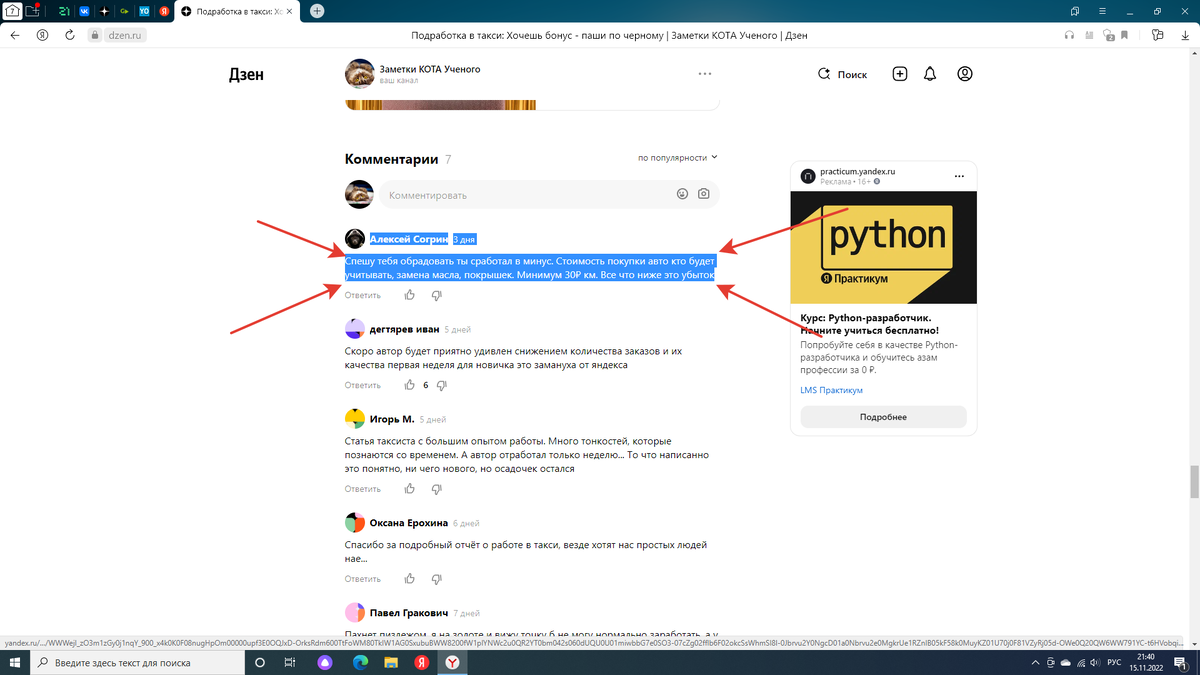The height and width of the screenshot is (675, 1200).
Task: Open pinned black star Dzen tab
Action: click(x=104, y=11)
